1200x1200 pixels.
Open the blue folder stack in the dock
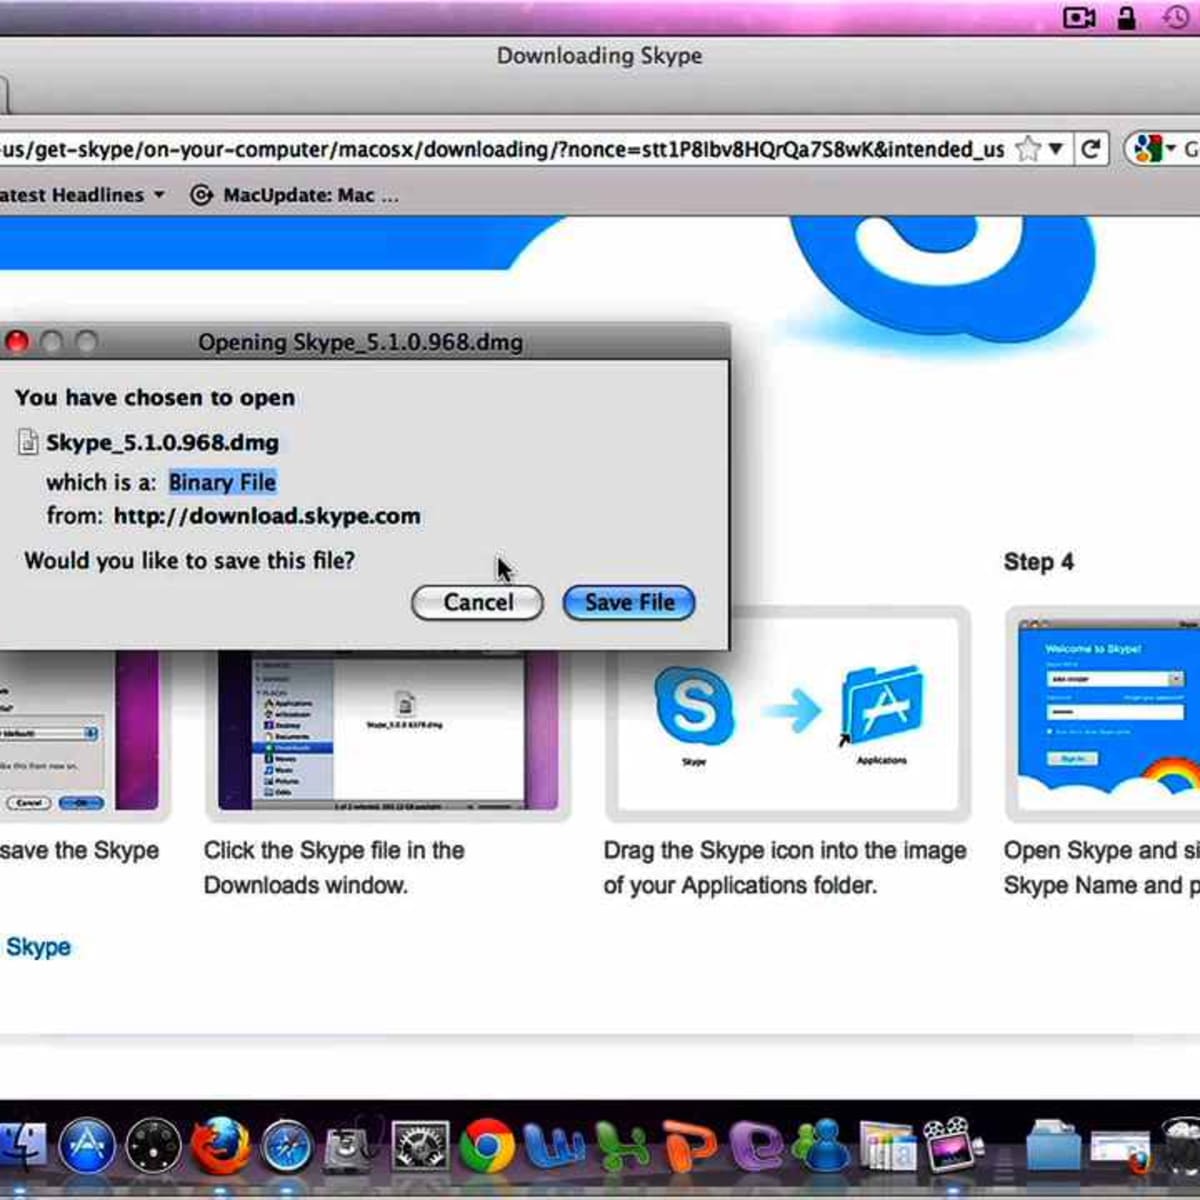click(1054, 1146)
